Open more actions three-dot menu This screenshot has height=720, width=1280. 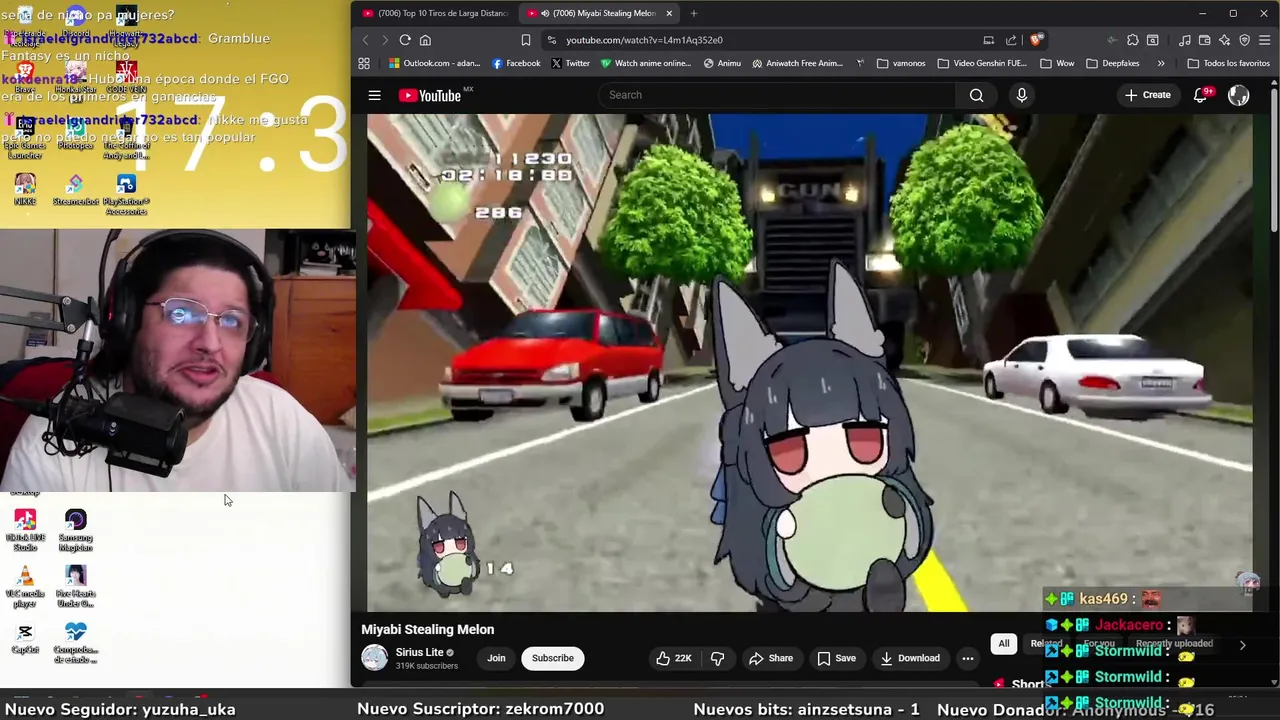[x=967, y=658]
